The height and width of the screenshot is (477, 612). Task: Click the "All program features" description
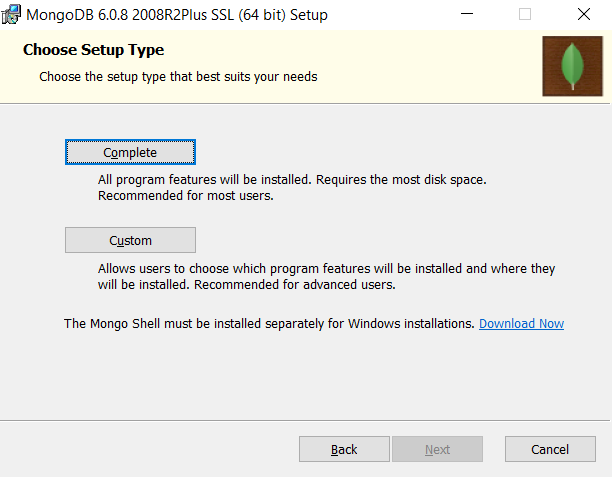tap(292, 187)
